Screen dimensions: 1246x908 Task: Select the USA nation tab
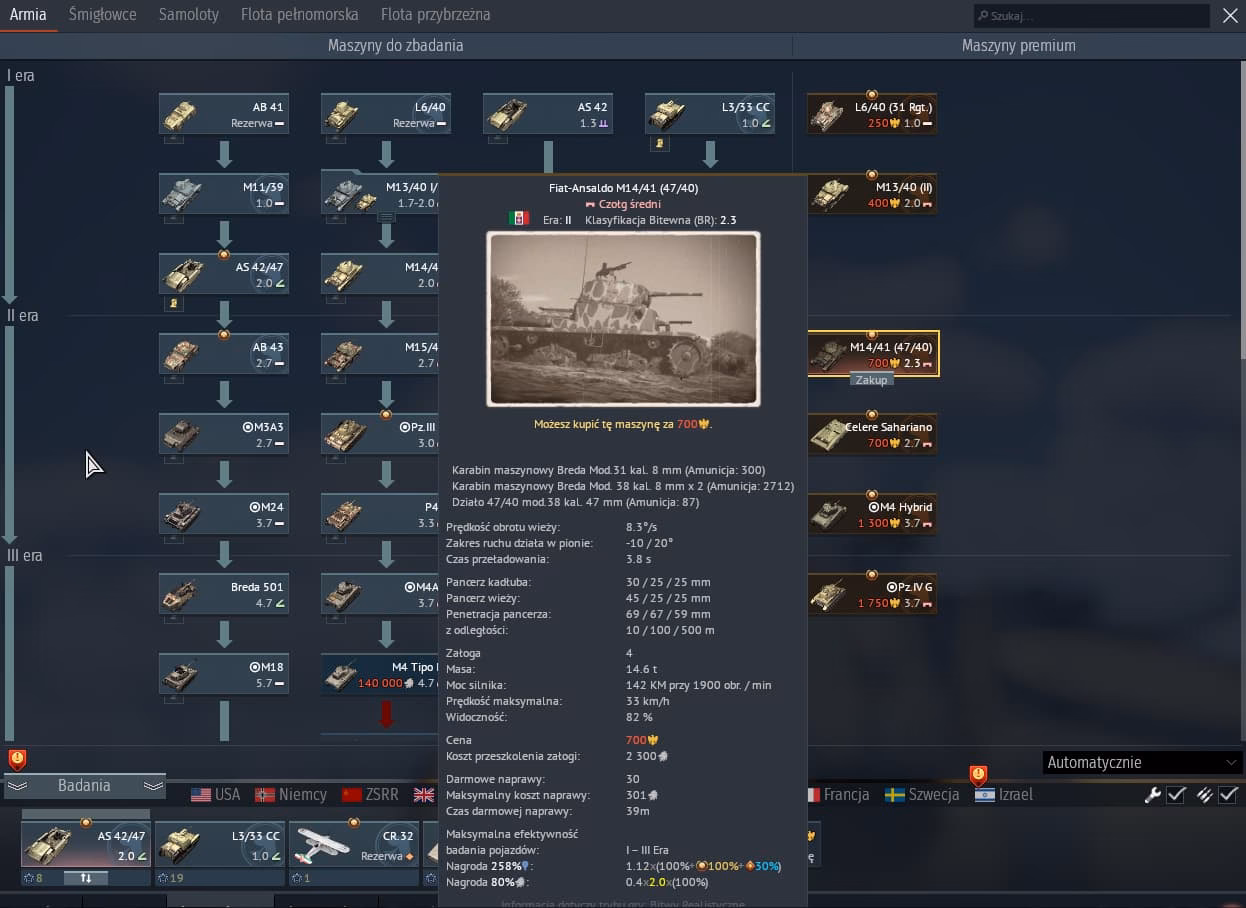pyautogui.click(x=215, y=795)
